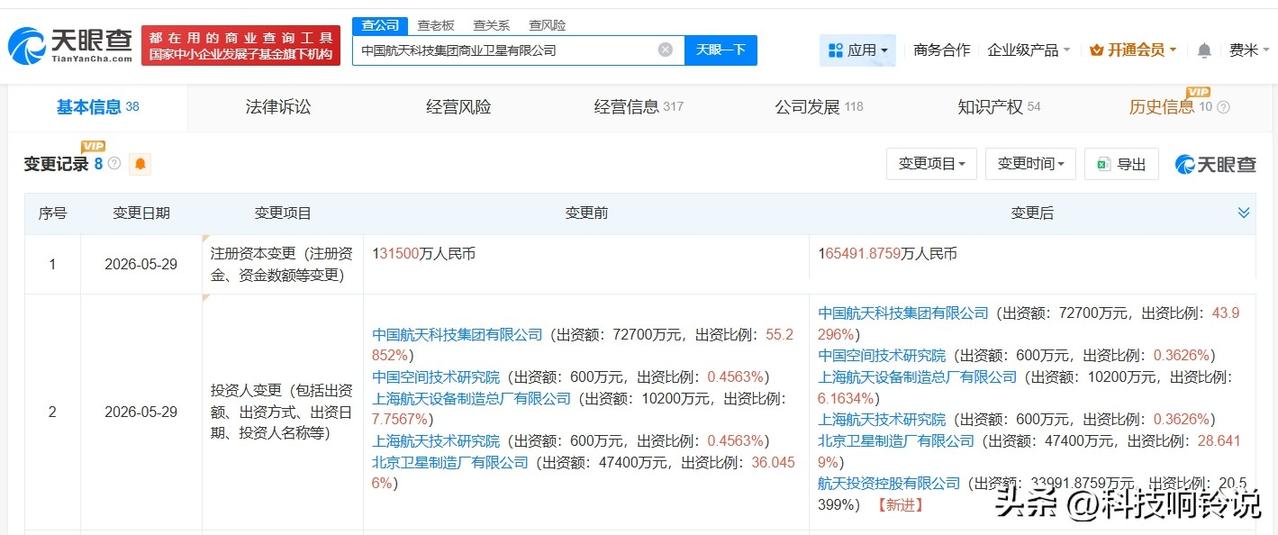Viewport: 1278px width, 535px height.
Task: Open the 公司发展 tab
Action: click(x=818, y=107)
